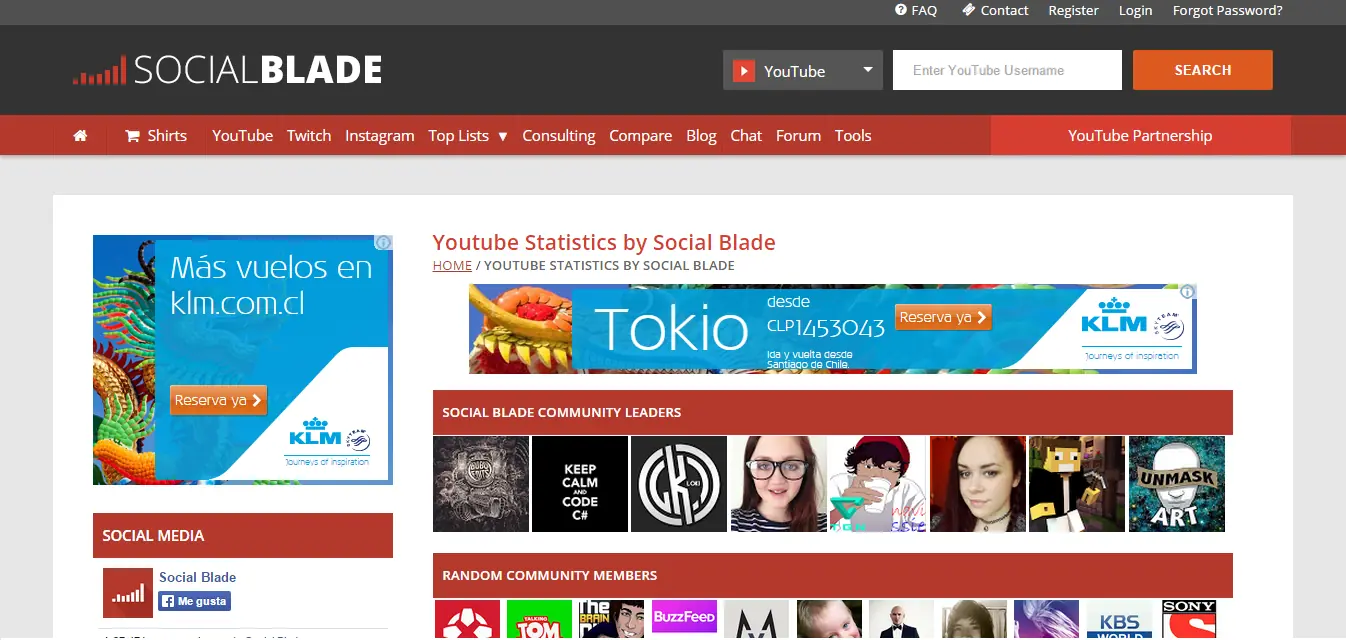Open the Keep Calm and Code C# avatar

pos(580,484)
